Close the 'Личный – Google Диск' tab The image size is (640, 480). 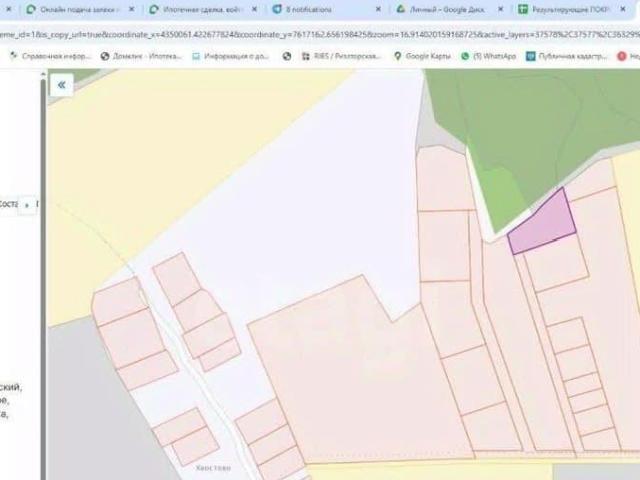click(x=500, y=9)
